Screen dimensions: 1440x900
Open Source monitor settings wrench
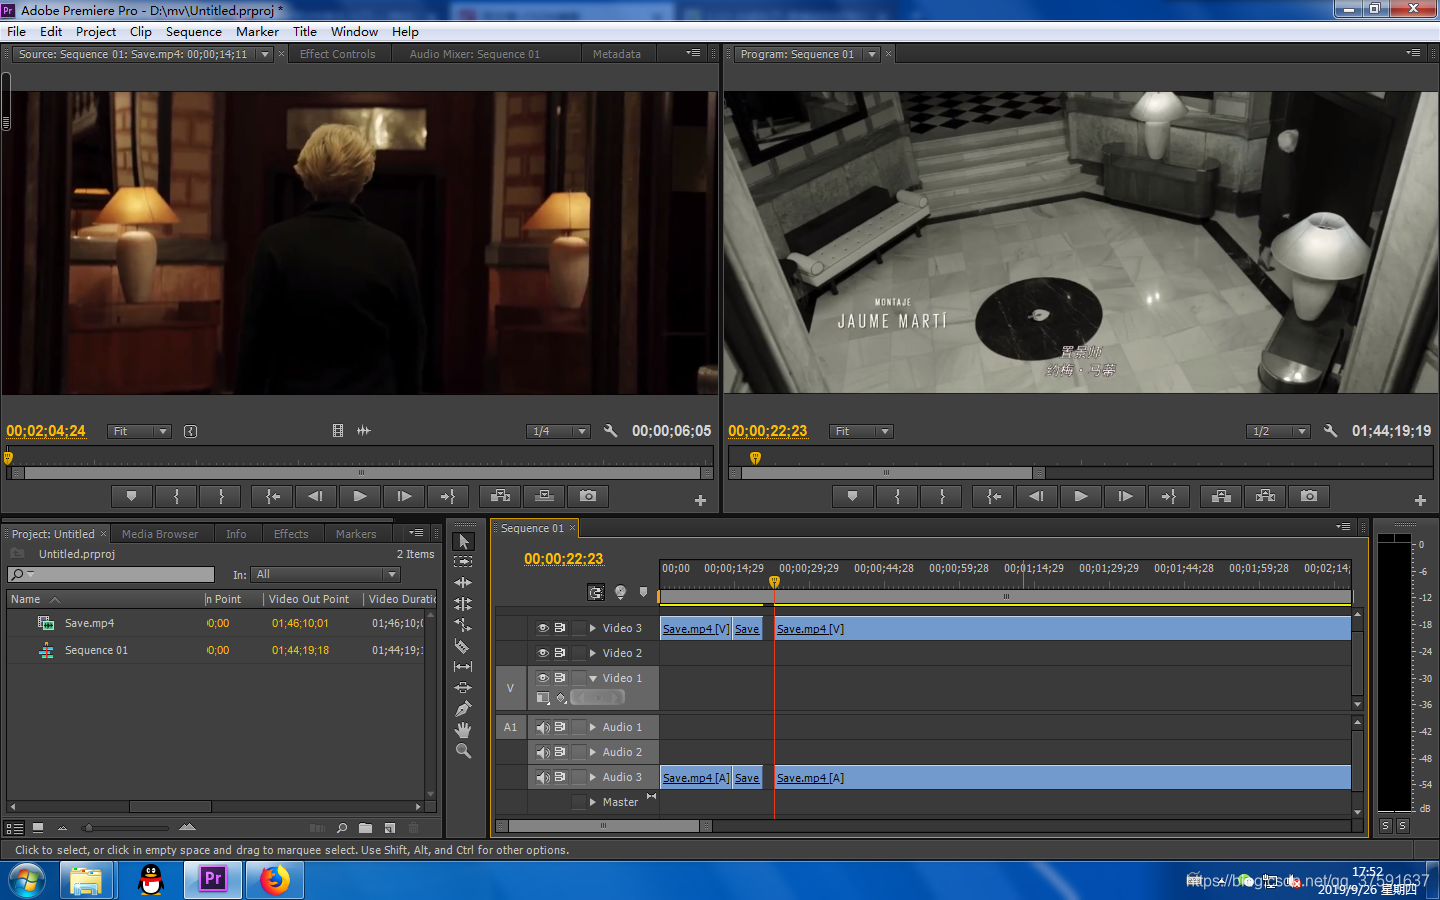610,431
